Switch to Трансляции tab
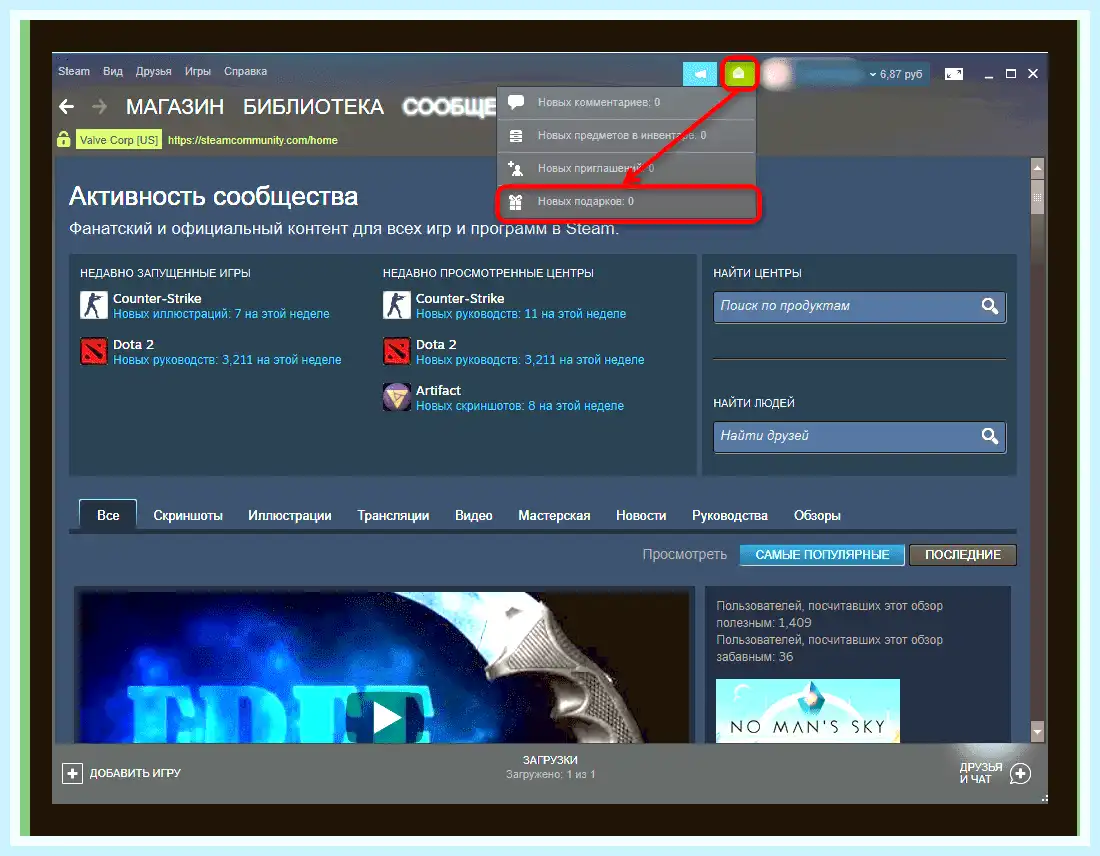1100x856 pixels. [393, 515]
